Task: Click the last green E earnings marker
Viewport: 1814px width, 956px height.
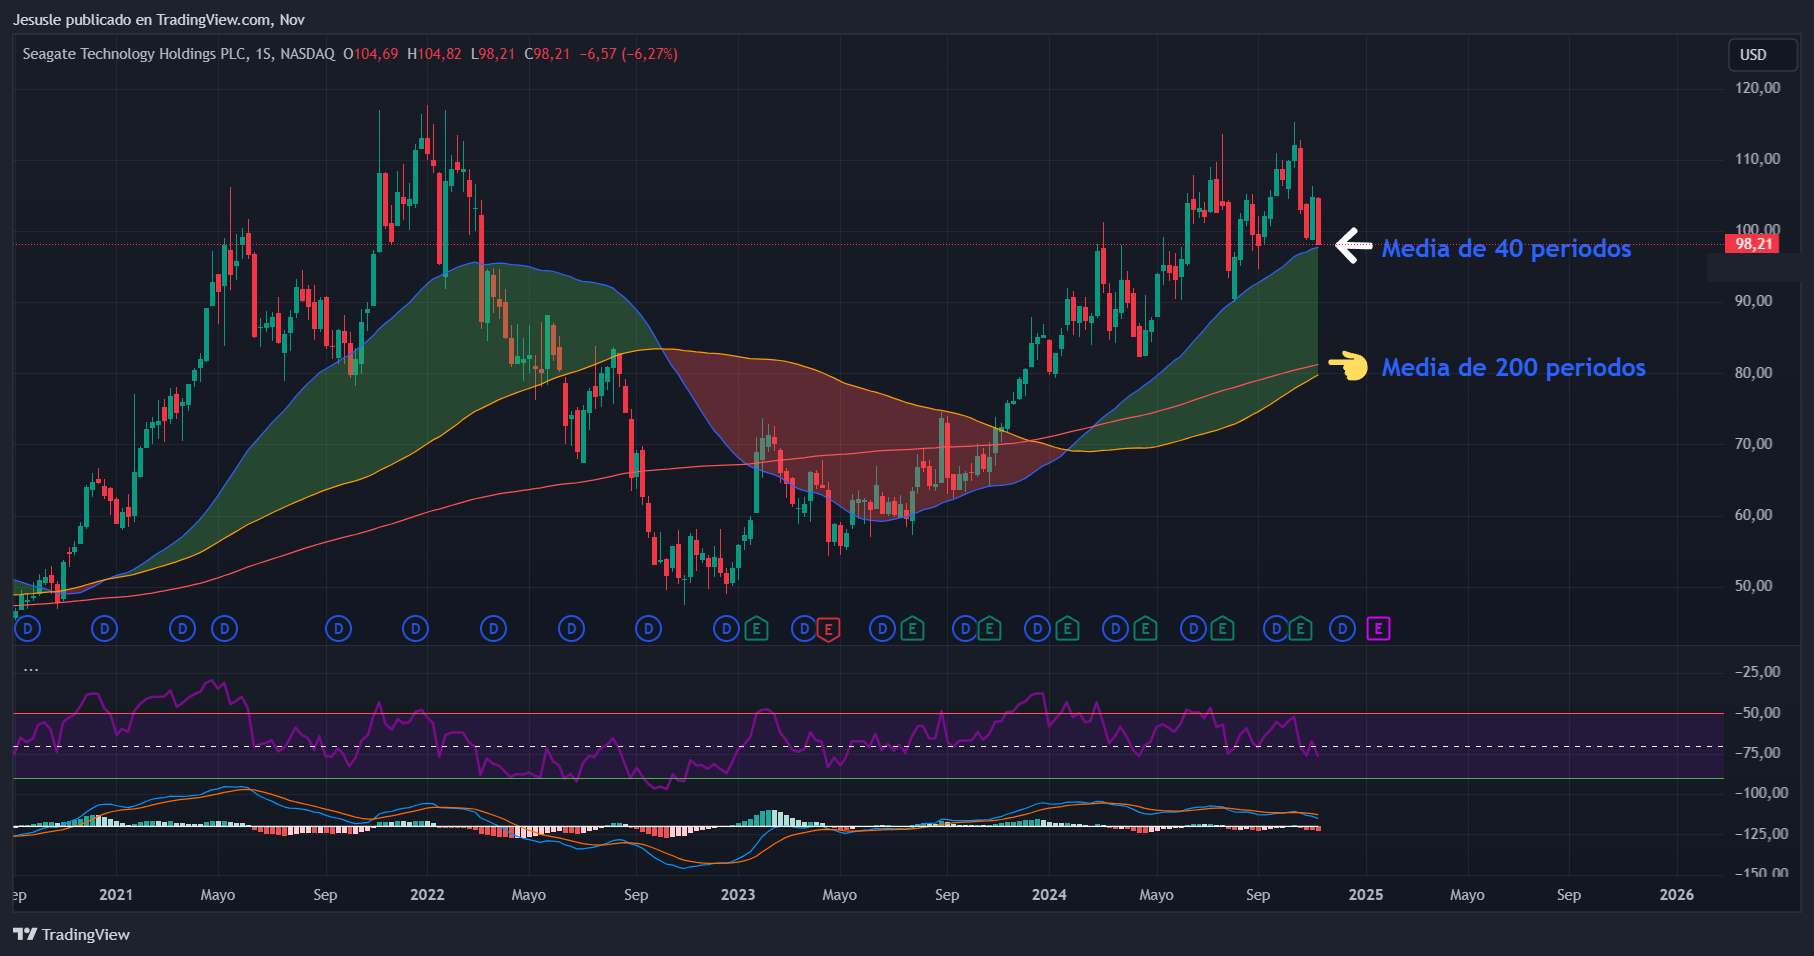Action: click(1299, 629)
